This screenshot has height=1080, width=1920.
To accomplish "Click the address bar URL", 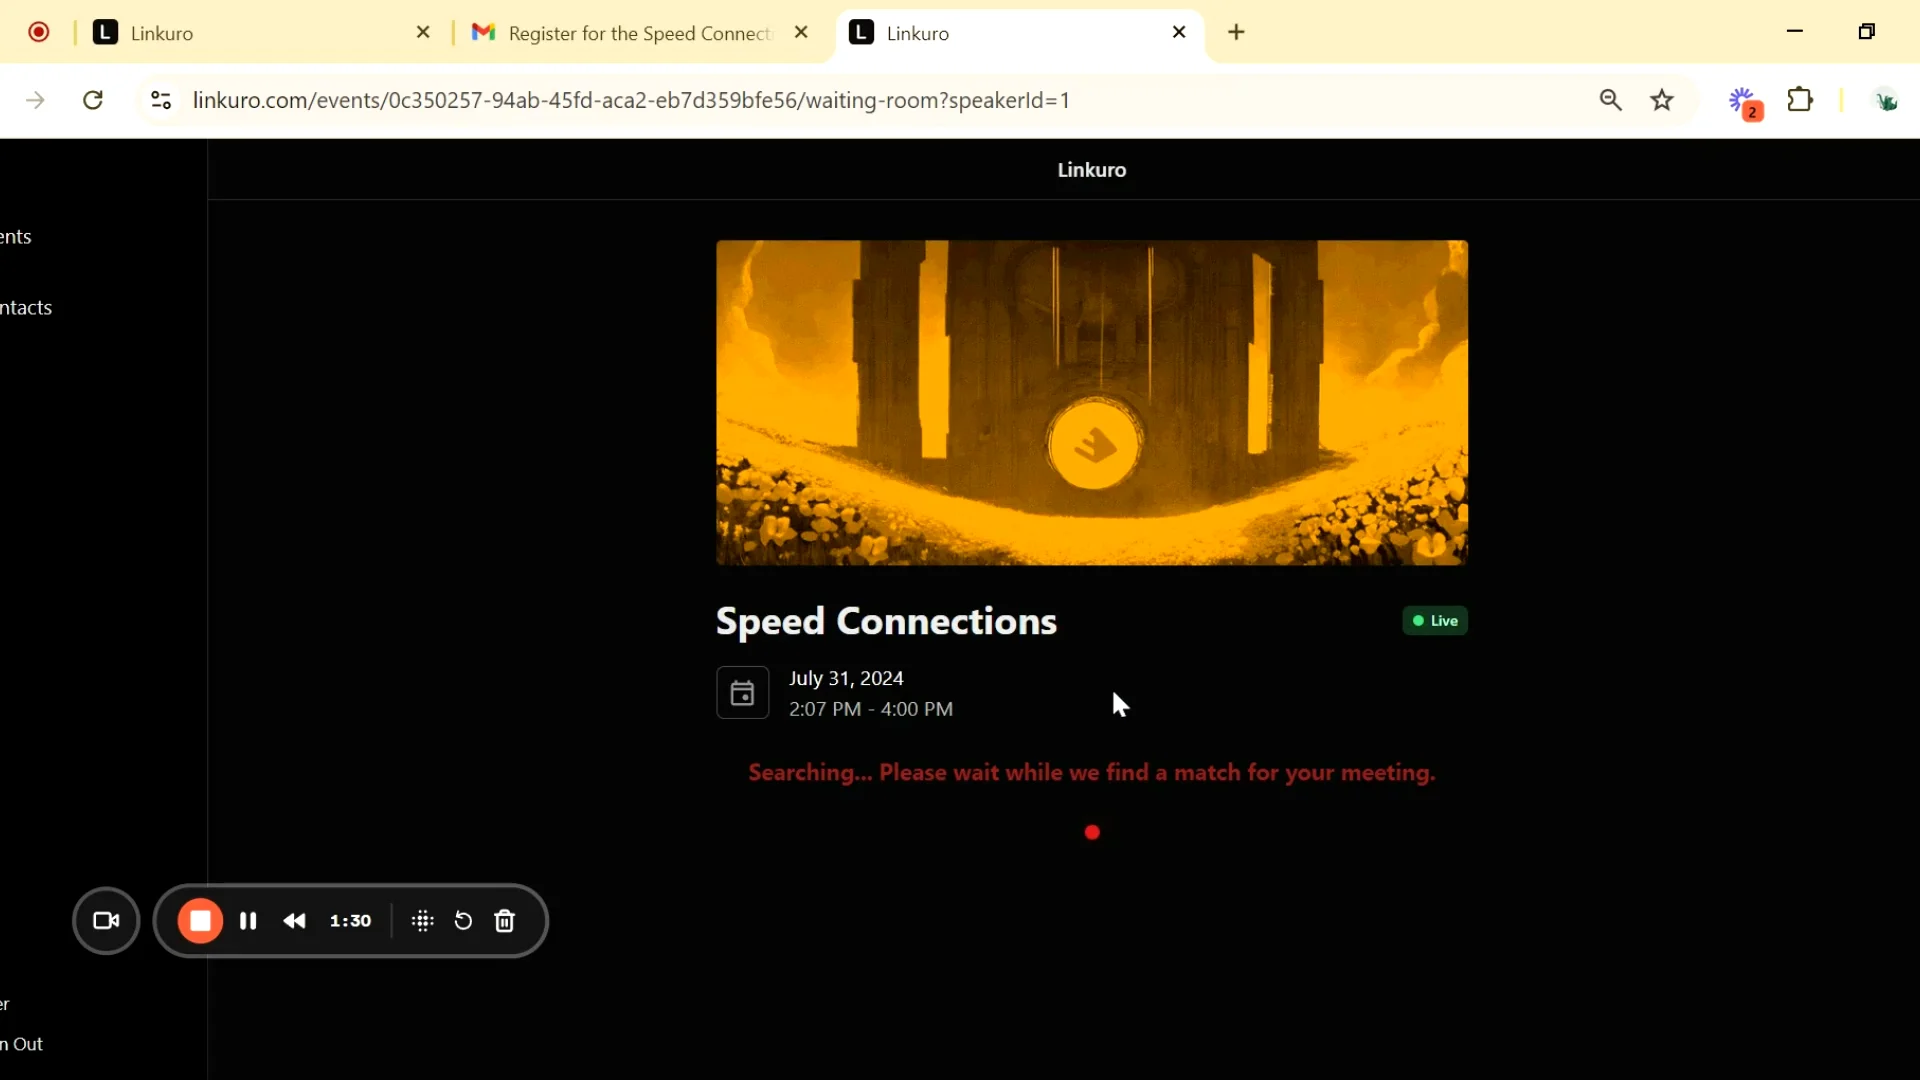I will pyautogui.click(x=630, y=100).
